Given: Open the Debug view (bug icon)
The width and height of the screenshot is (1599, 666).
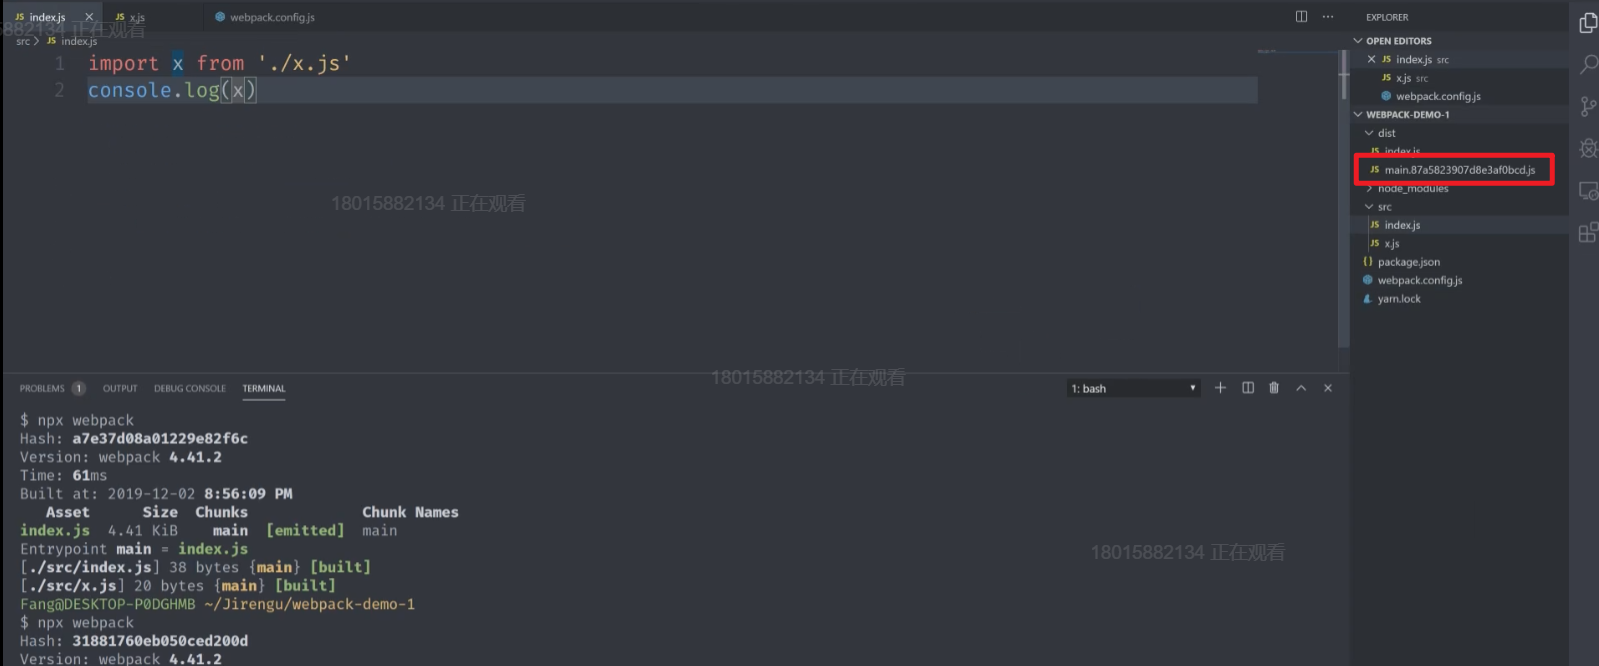Looking at the screenshot, I should [x=1587, y=148].
